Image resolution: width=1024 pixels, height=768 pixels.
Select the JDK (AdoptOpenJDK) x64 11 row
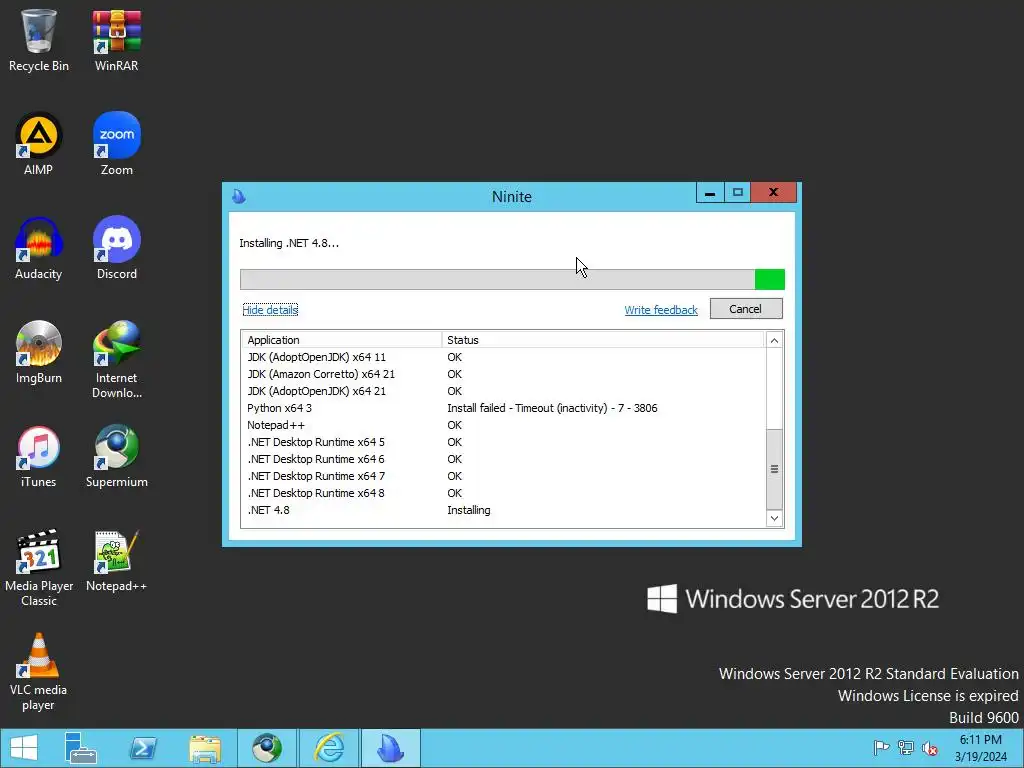[503, 357]
